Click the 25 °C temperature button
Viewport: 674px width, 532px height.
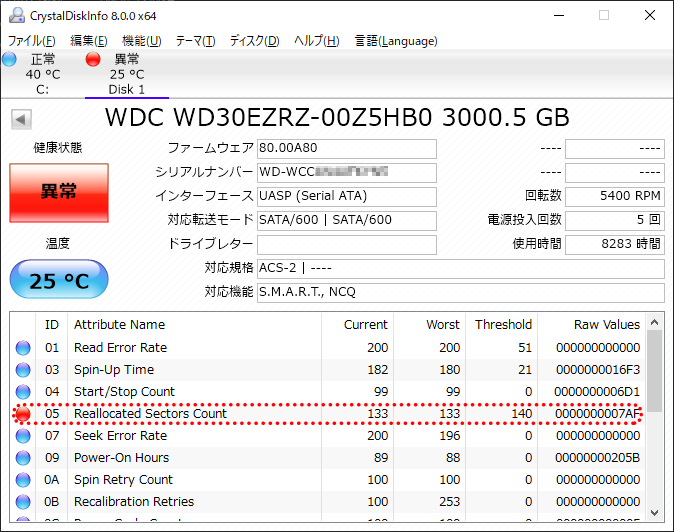(59, 279)
